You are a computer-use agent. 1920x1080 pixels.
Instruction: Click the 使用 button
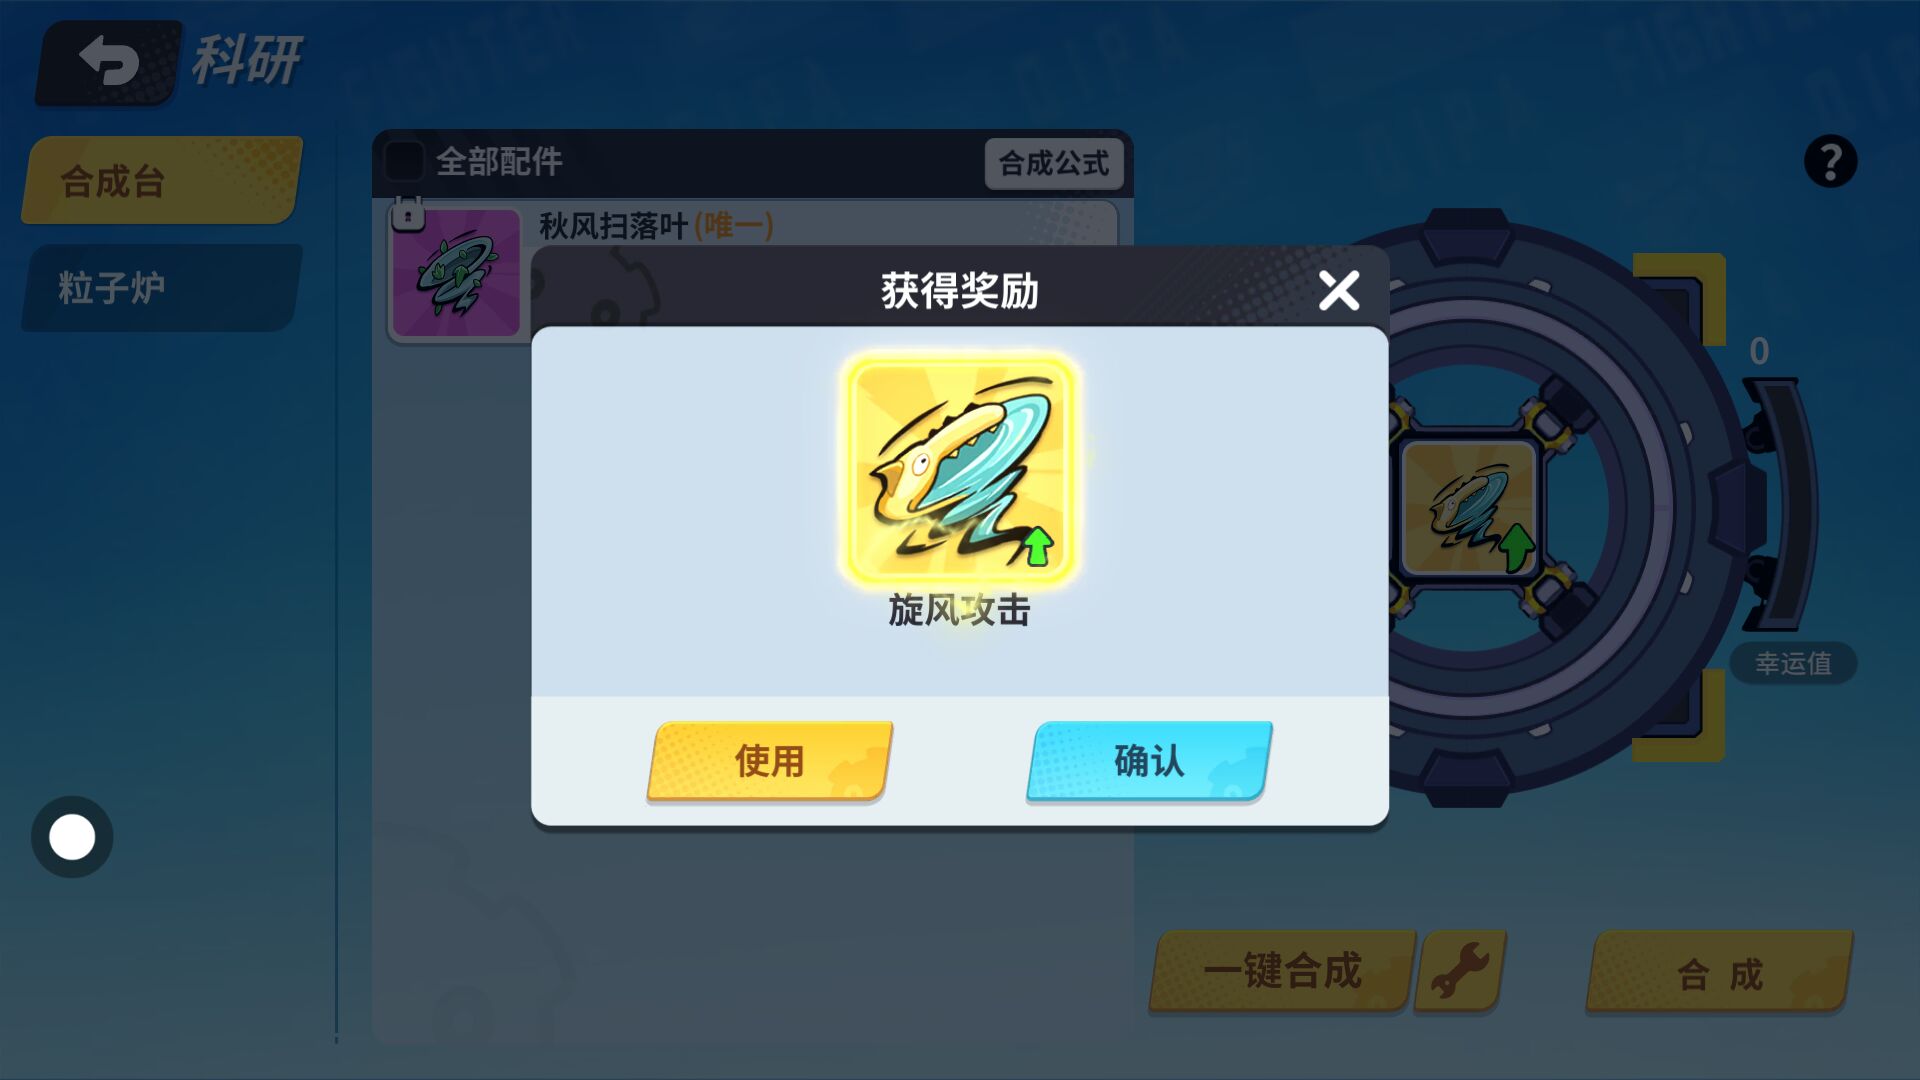769,761
